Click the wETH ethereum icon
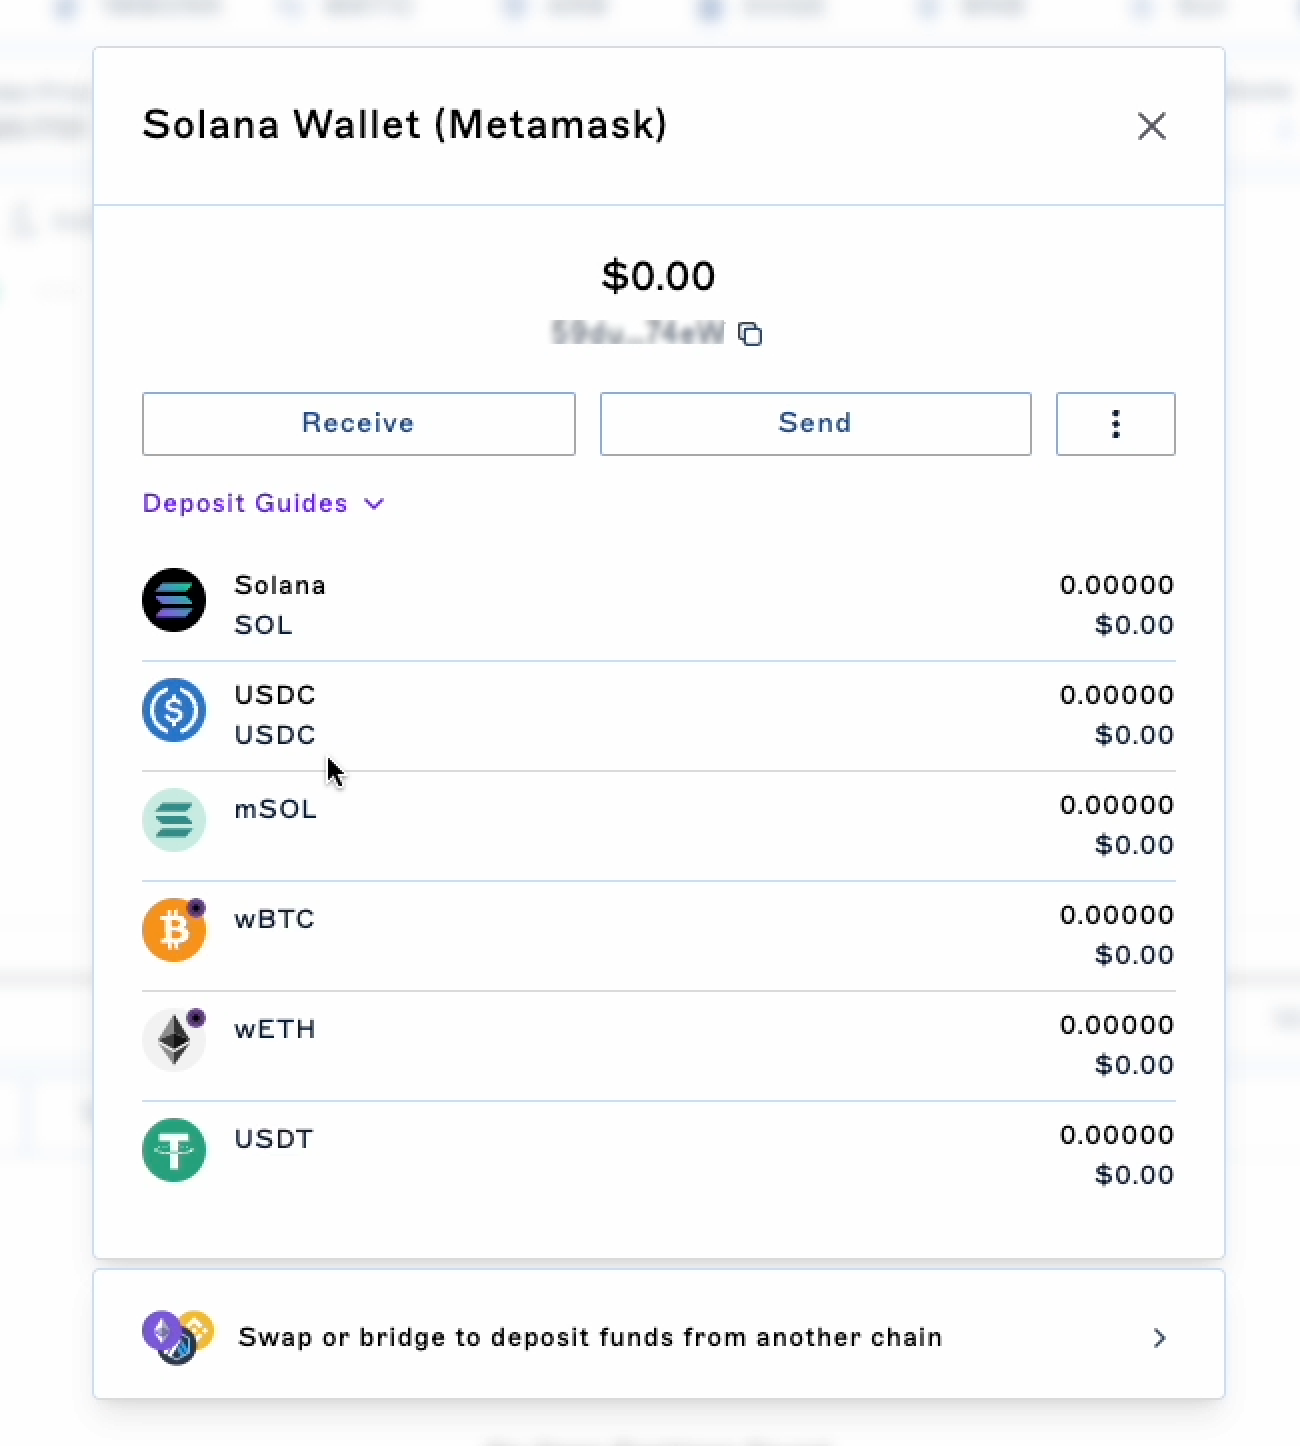The image size is (1300, 1446). coord(174,1040)
